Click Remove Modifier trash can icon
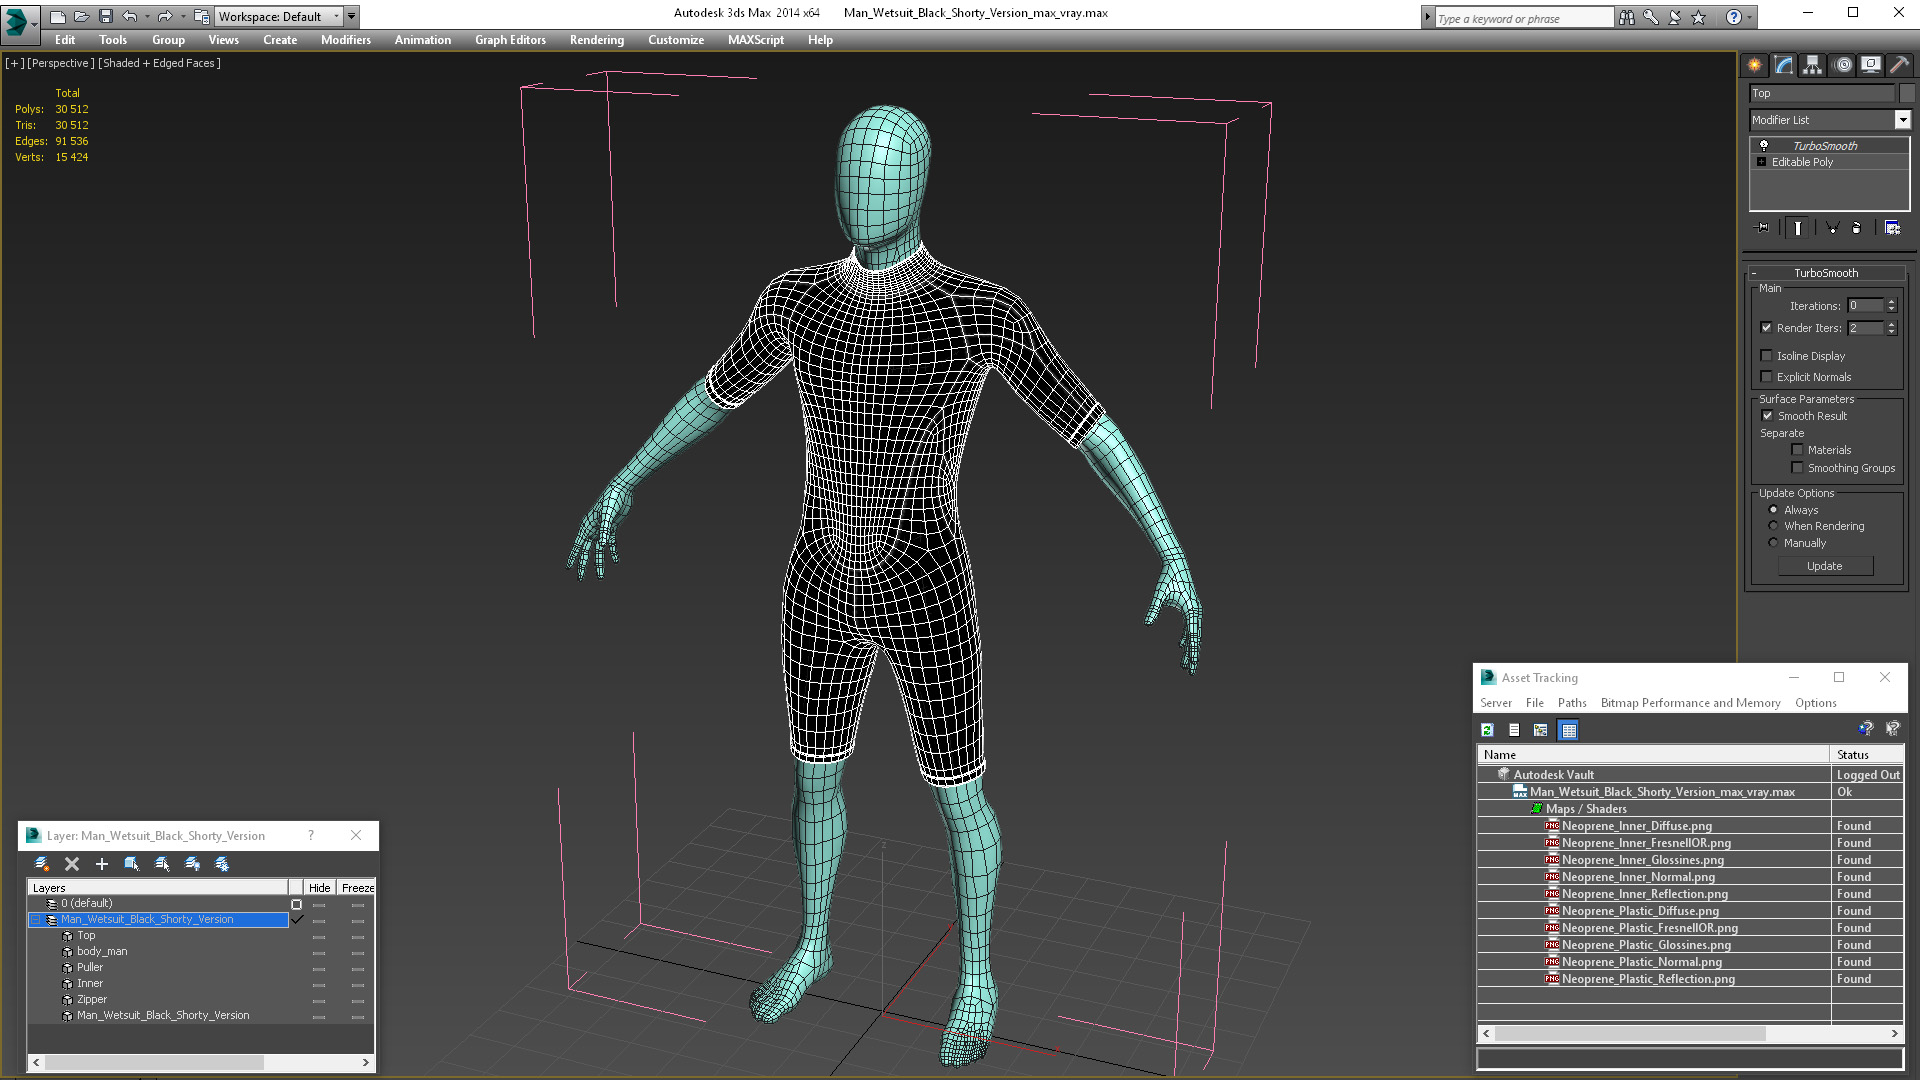Viewport: 1920px width, 1080px height. [x=1856, y=228]
